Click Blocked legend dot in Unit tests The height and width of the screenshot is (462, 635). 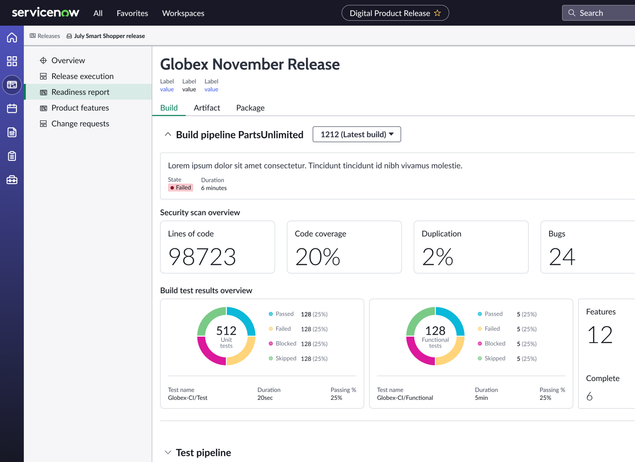click(x=271, y=343)
